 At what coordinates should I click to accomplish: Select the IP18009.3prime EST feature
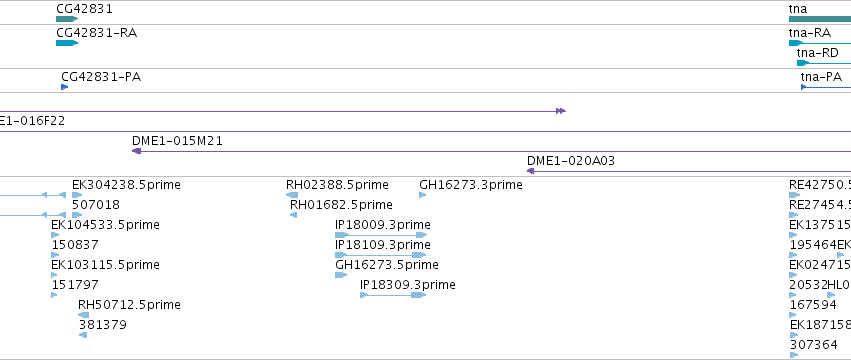[381, 235]
